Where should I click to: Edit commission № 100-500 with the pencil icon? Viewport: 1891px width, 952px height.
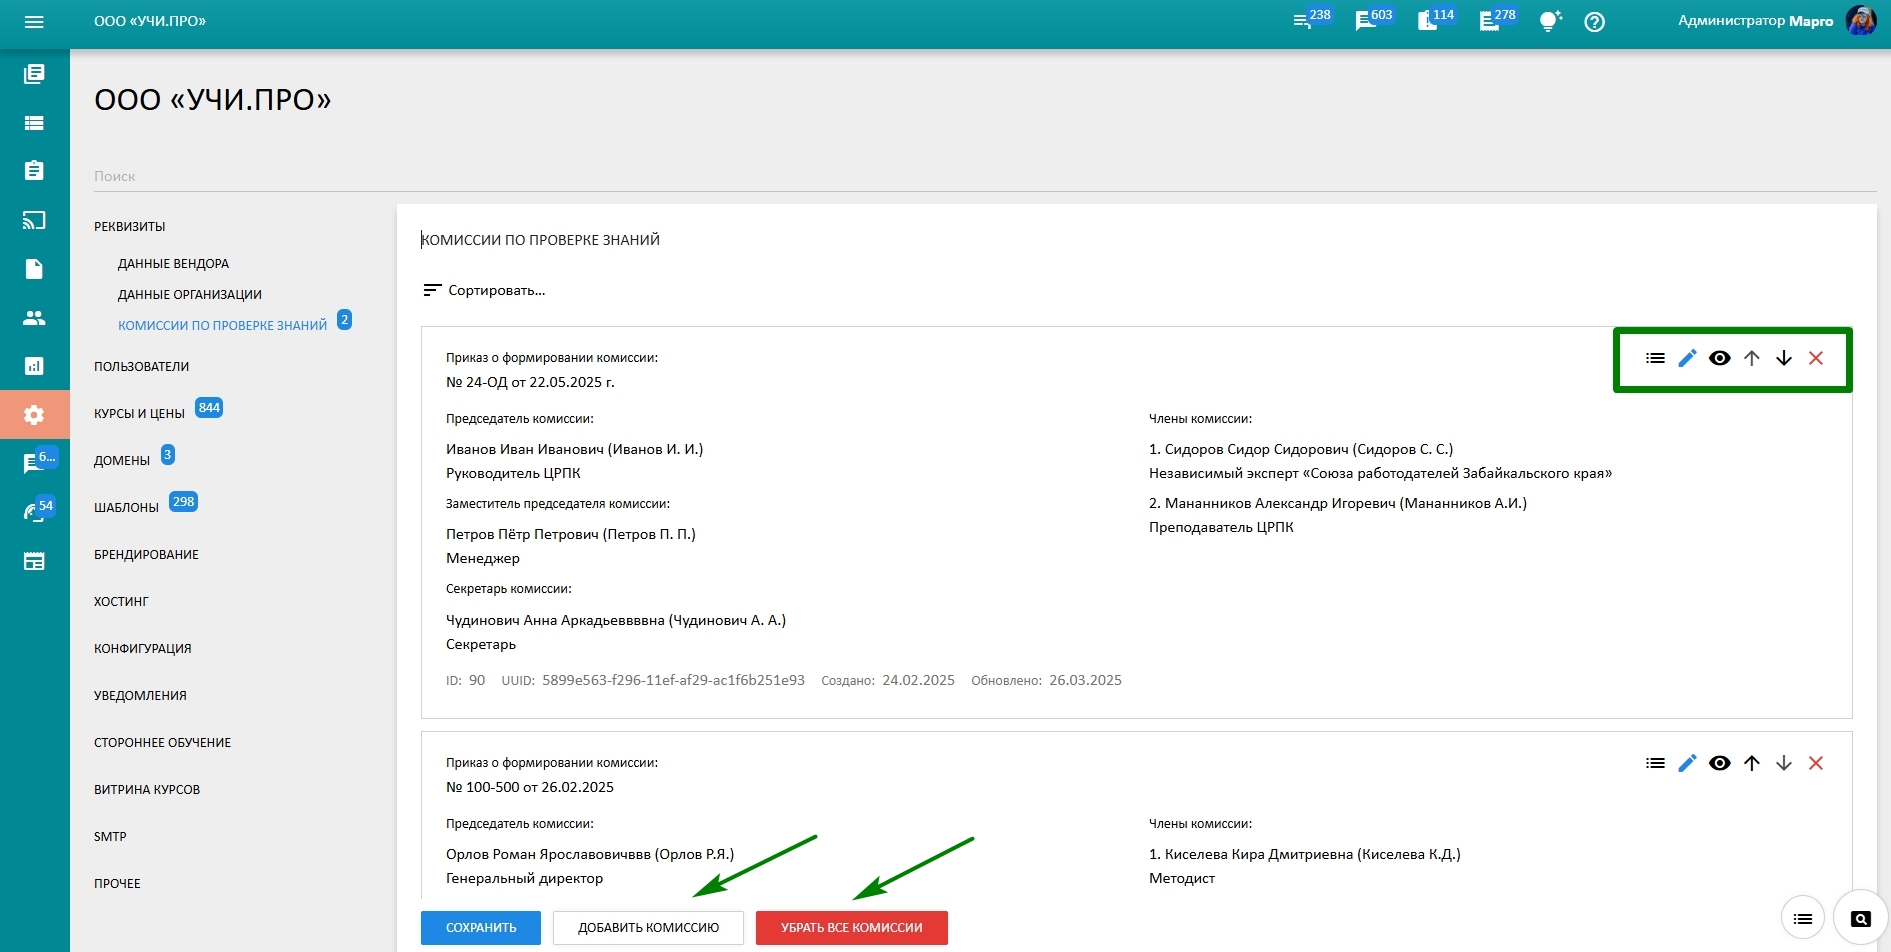[1688, 763]
